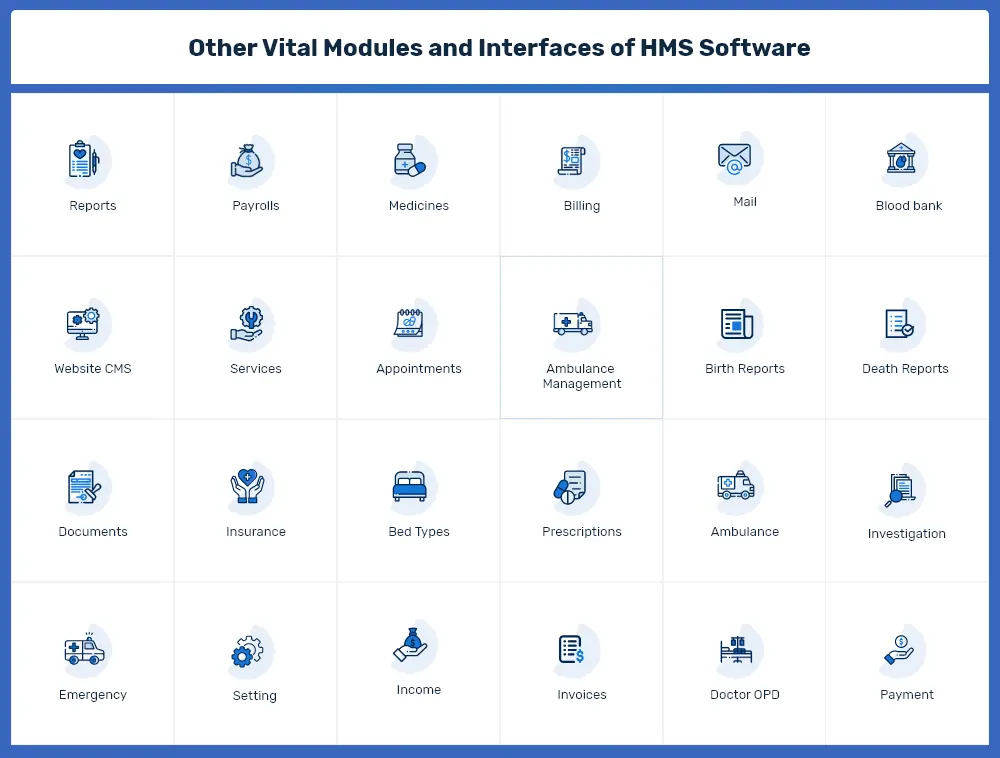Click the "Bed Types" label

(x=419, y=532)
